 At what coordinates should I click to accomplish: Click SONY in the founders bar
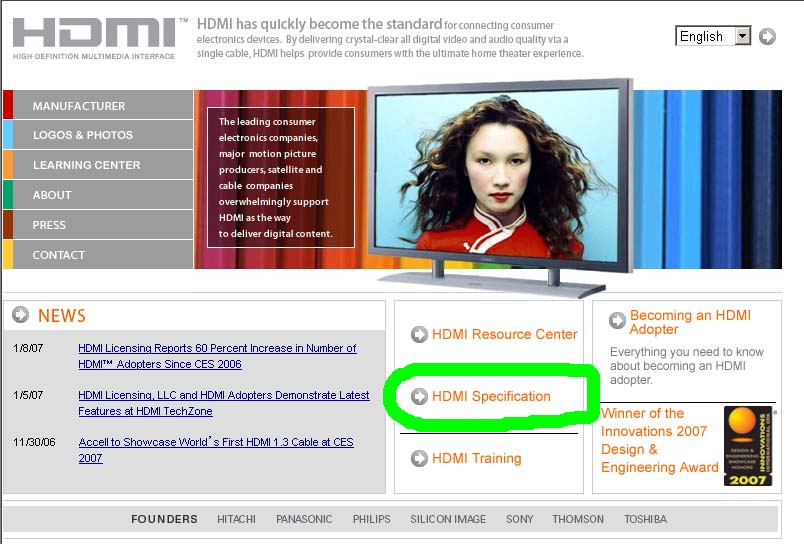(519, 519)
